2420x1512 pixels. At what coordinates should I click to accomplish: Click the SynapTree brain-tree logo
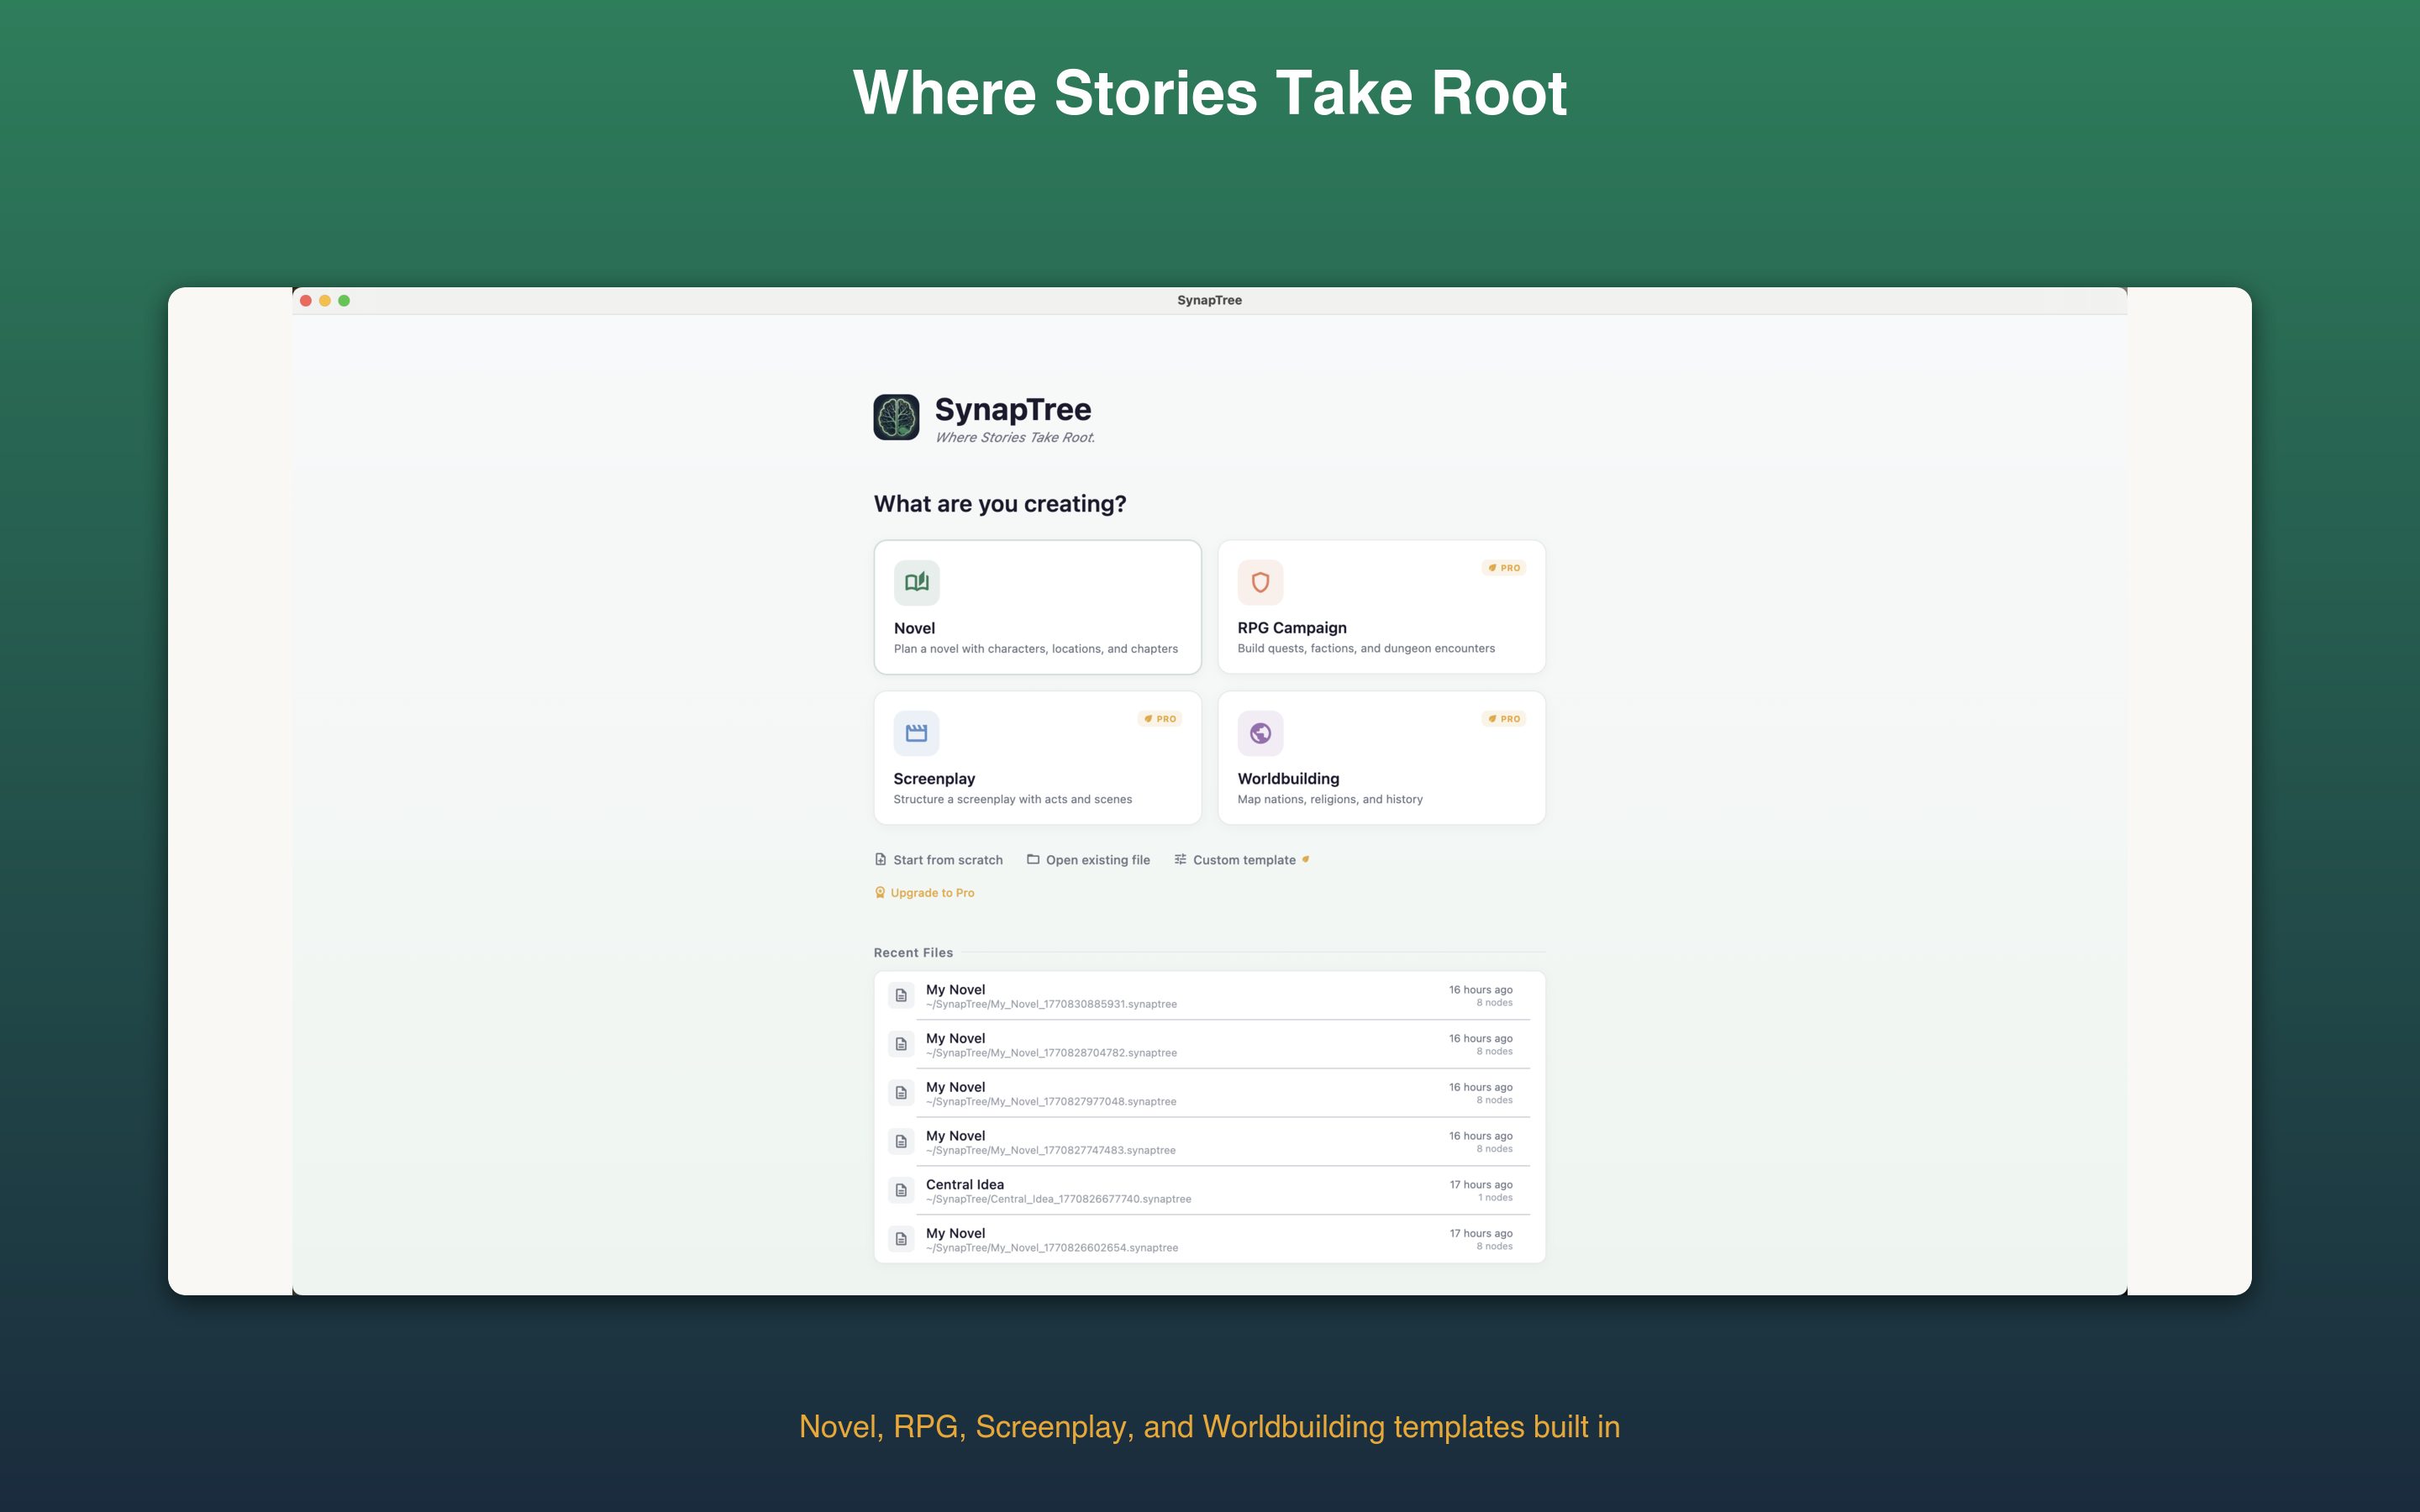click(896, 417)
